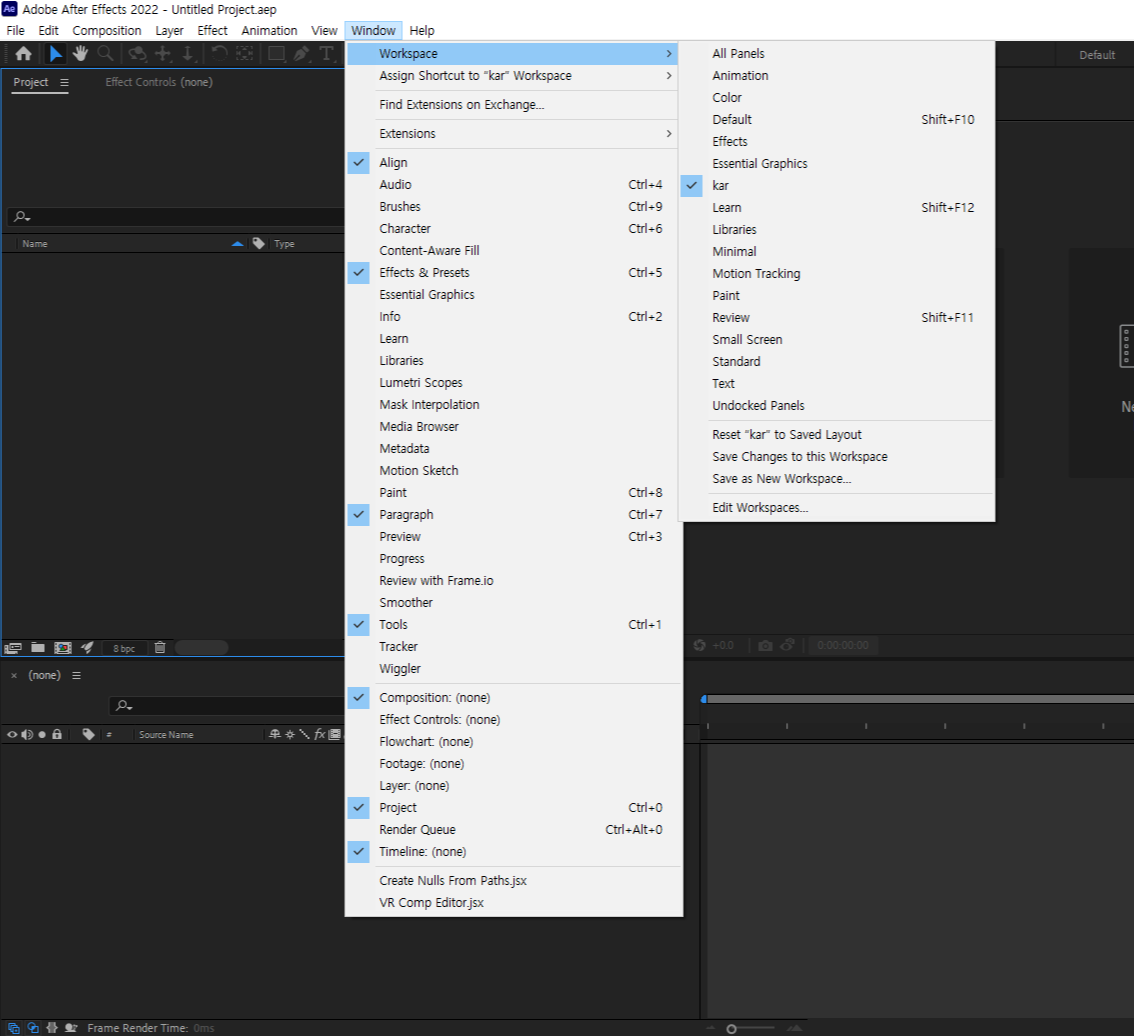This screenshot has width=1134, height=1036.
Task: Click the Default workspace label top right
Action: click(1096, 55)
